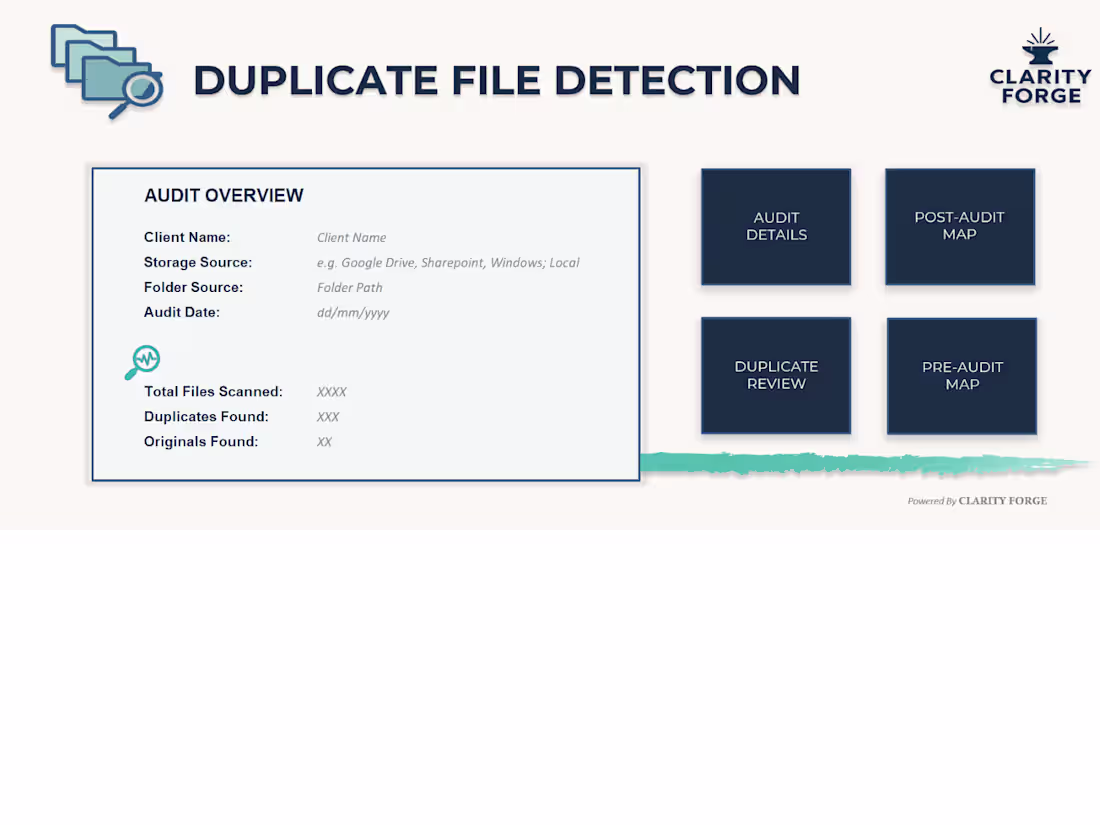Click the green magnifying glass analytics icon
This screenshot has width=1100, height=825.
(x=142, y=362)
